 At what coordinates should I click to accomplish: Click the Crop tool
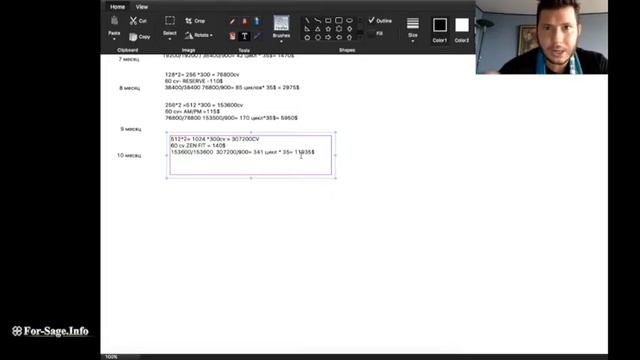[195, 21]
